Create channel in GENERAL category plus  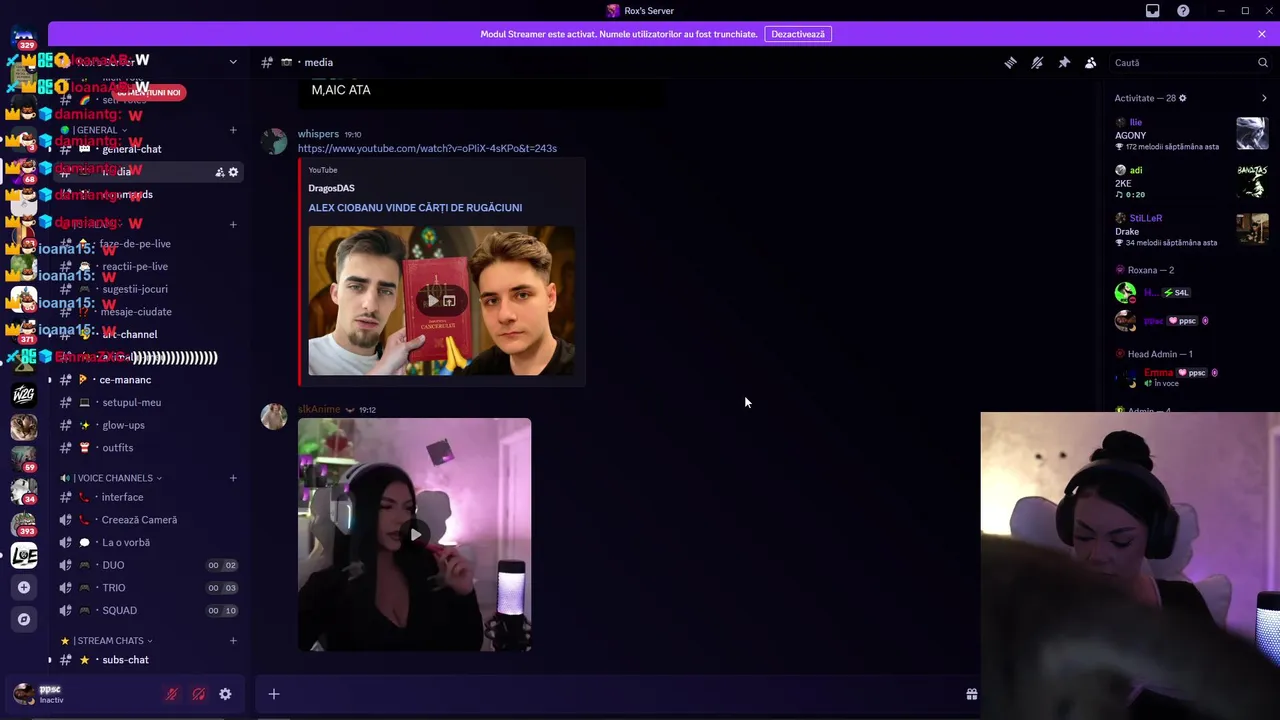233,130
